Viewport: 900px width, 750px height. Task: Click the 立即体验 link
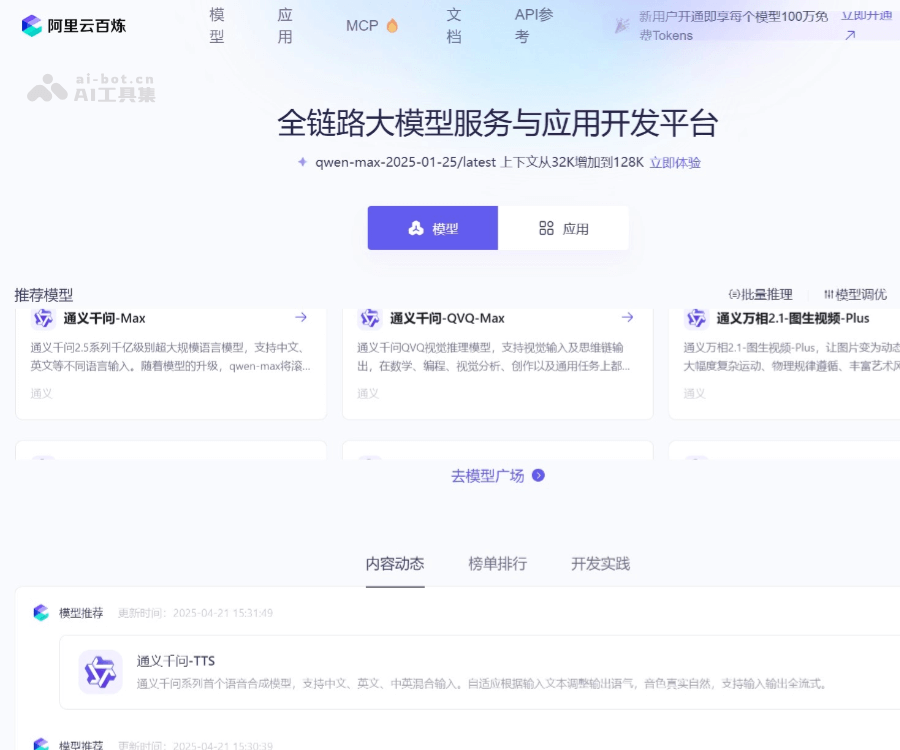click(x=677, y=162)
